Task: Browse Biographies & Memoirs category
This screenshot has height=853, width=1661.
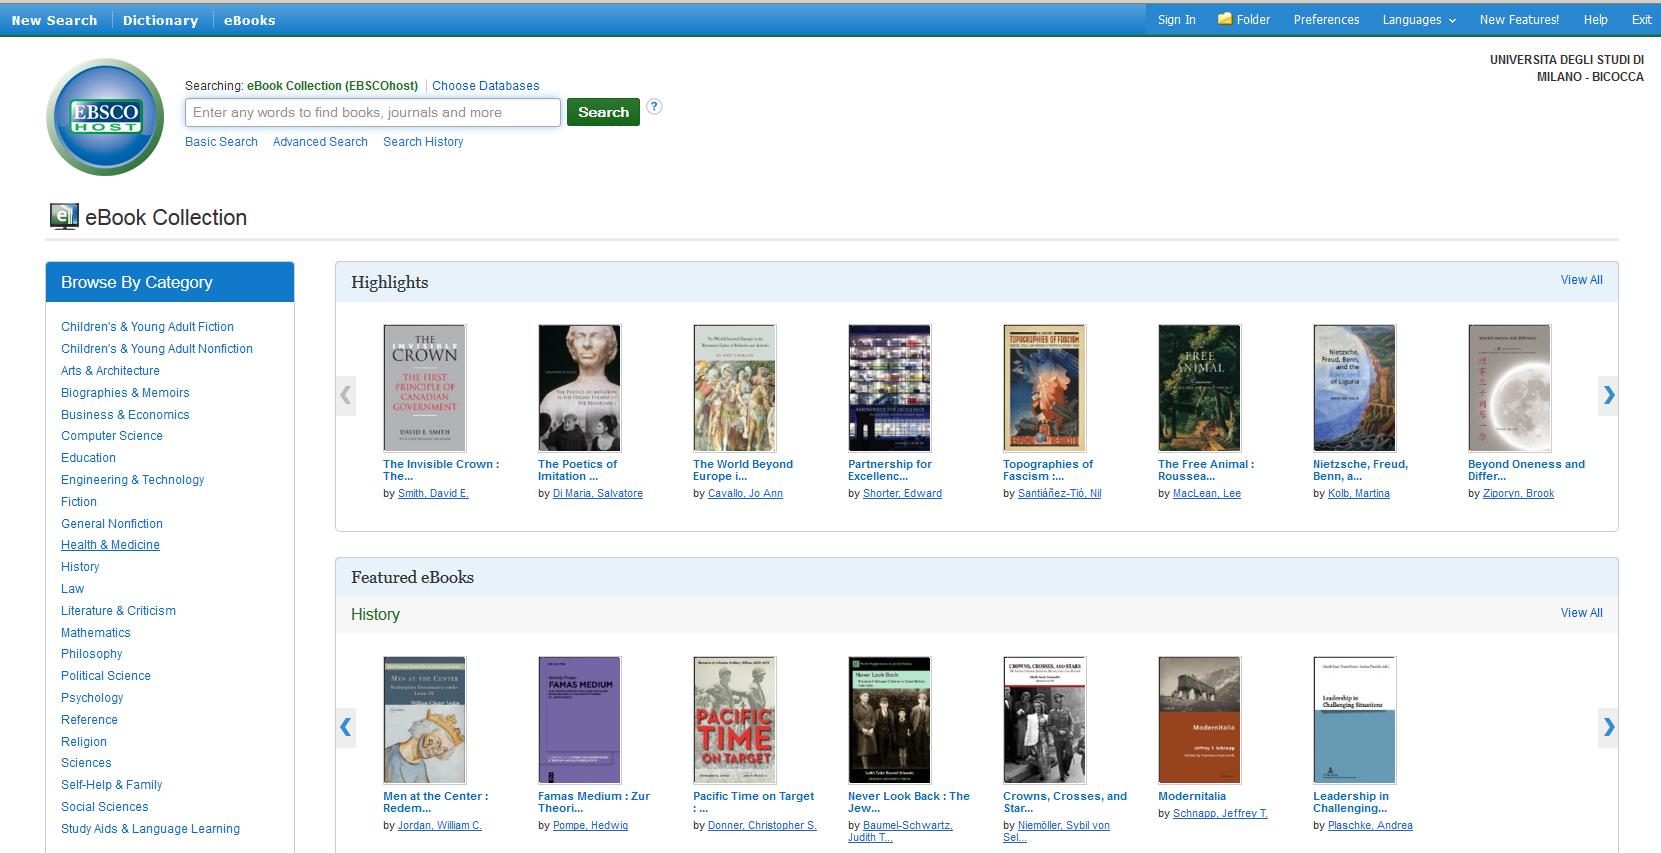Action: point(125,393)
